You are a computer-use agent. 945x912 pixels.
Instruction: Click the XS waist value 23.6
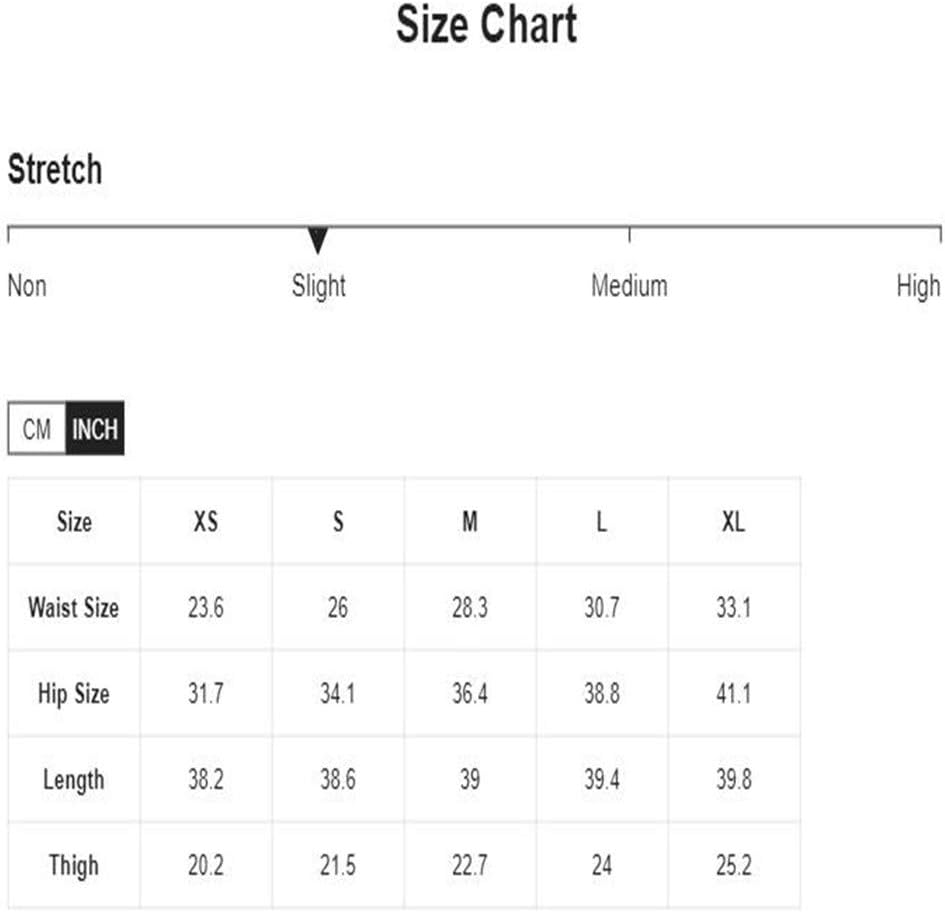pos(206,607)
